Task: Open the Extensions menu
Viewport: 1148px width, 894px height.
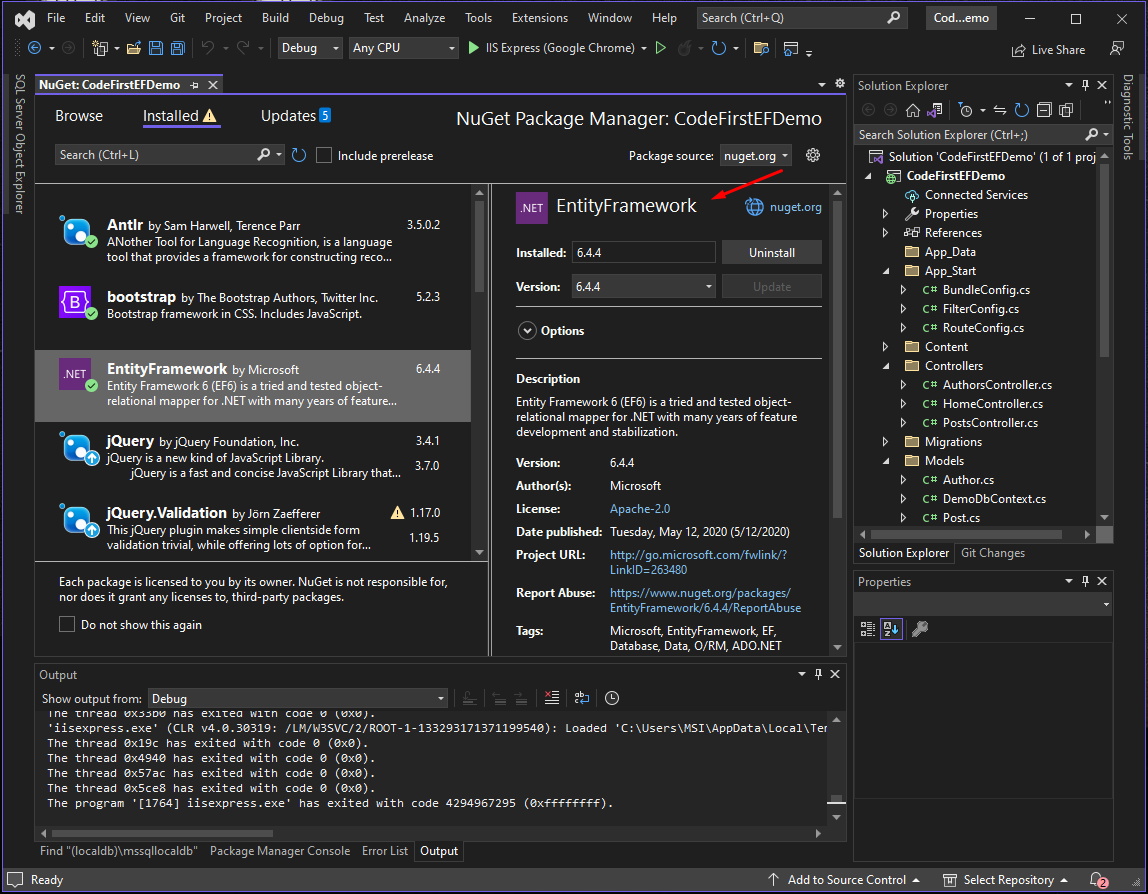Action: click(x=539, y=17)
